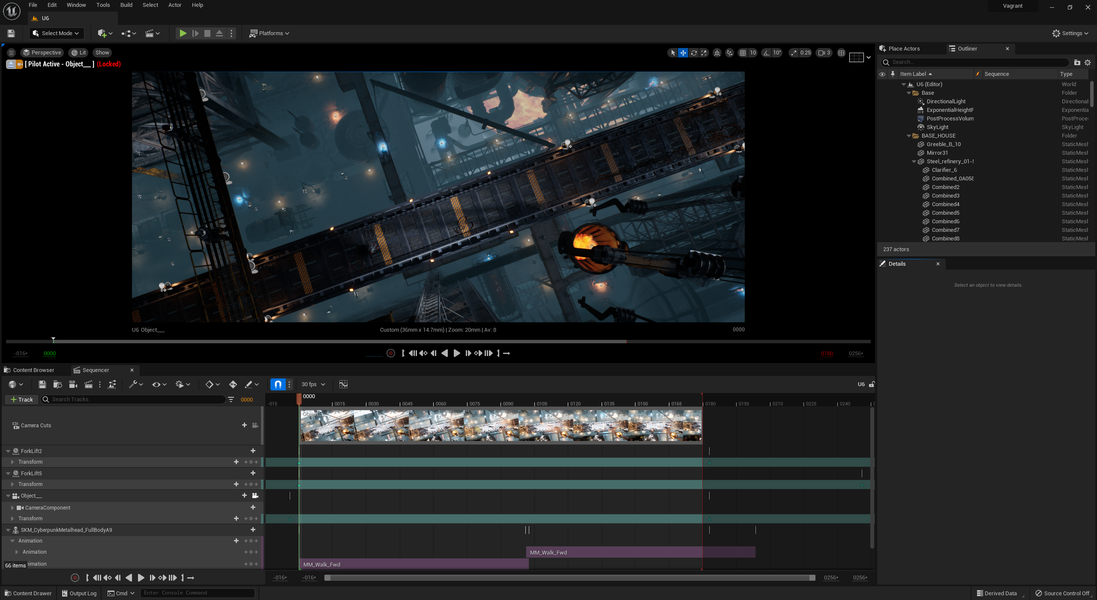Open the 30 fps frame rate dropdown

(313, 384)
